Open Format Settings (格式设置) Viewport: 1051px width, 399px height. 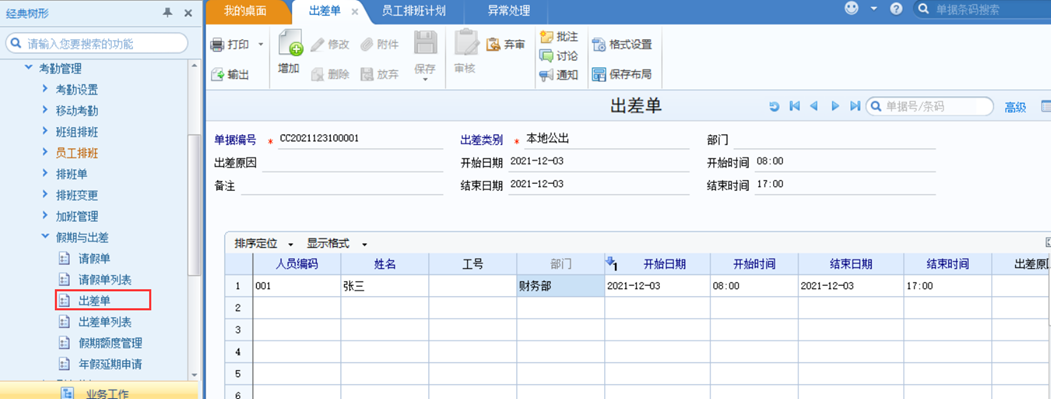(622, 44)
